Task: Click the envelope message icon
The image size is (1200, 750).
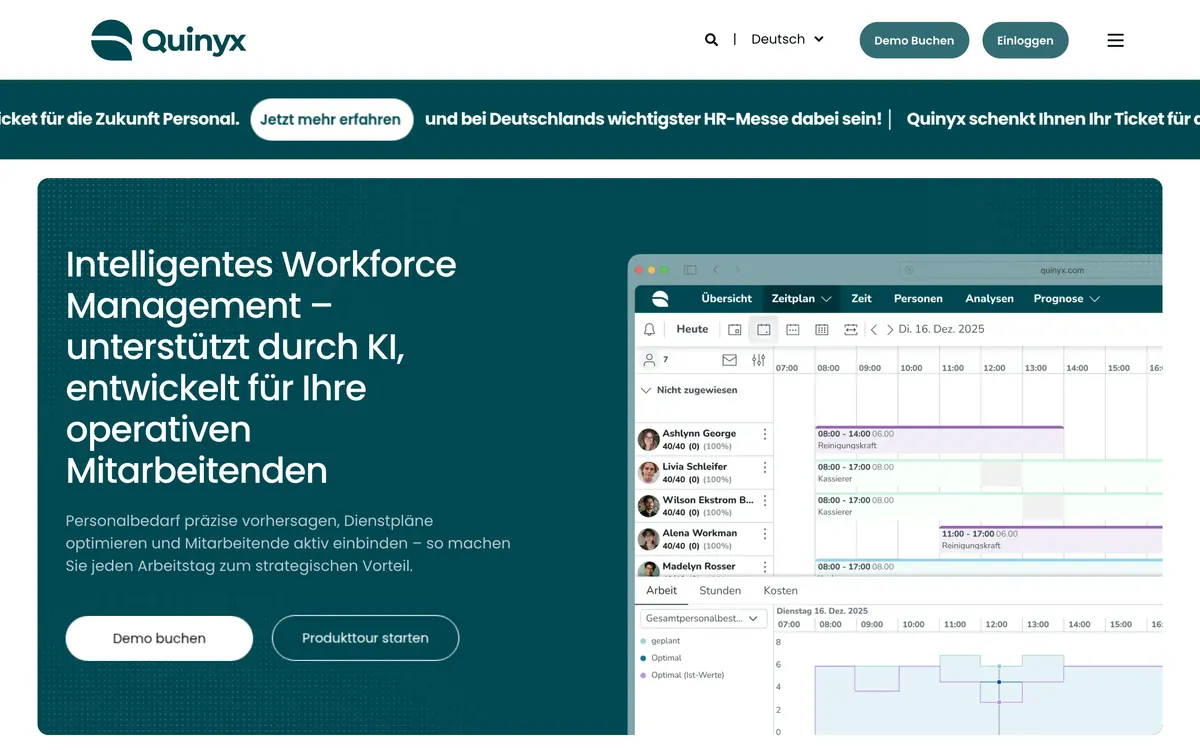Action: [729, 360]
